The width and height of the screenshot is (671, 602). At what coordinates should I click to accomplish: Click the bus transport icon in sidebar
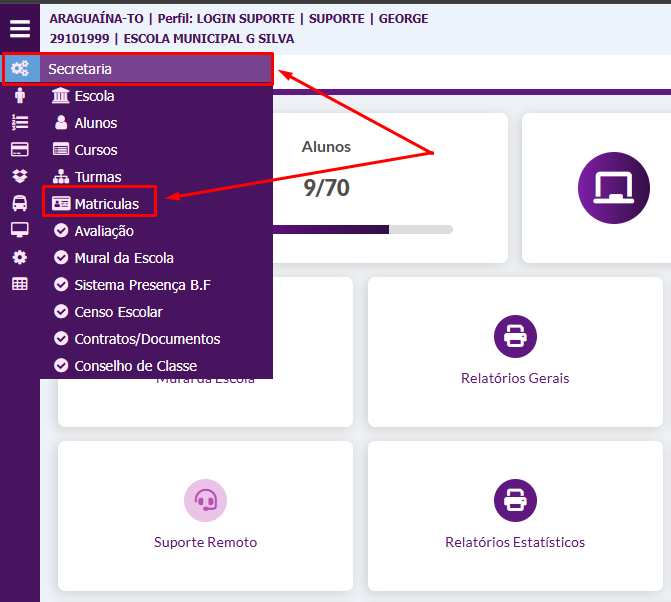coord(20,203)
